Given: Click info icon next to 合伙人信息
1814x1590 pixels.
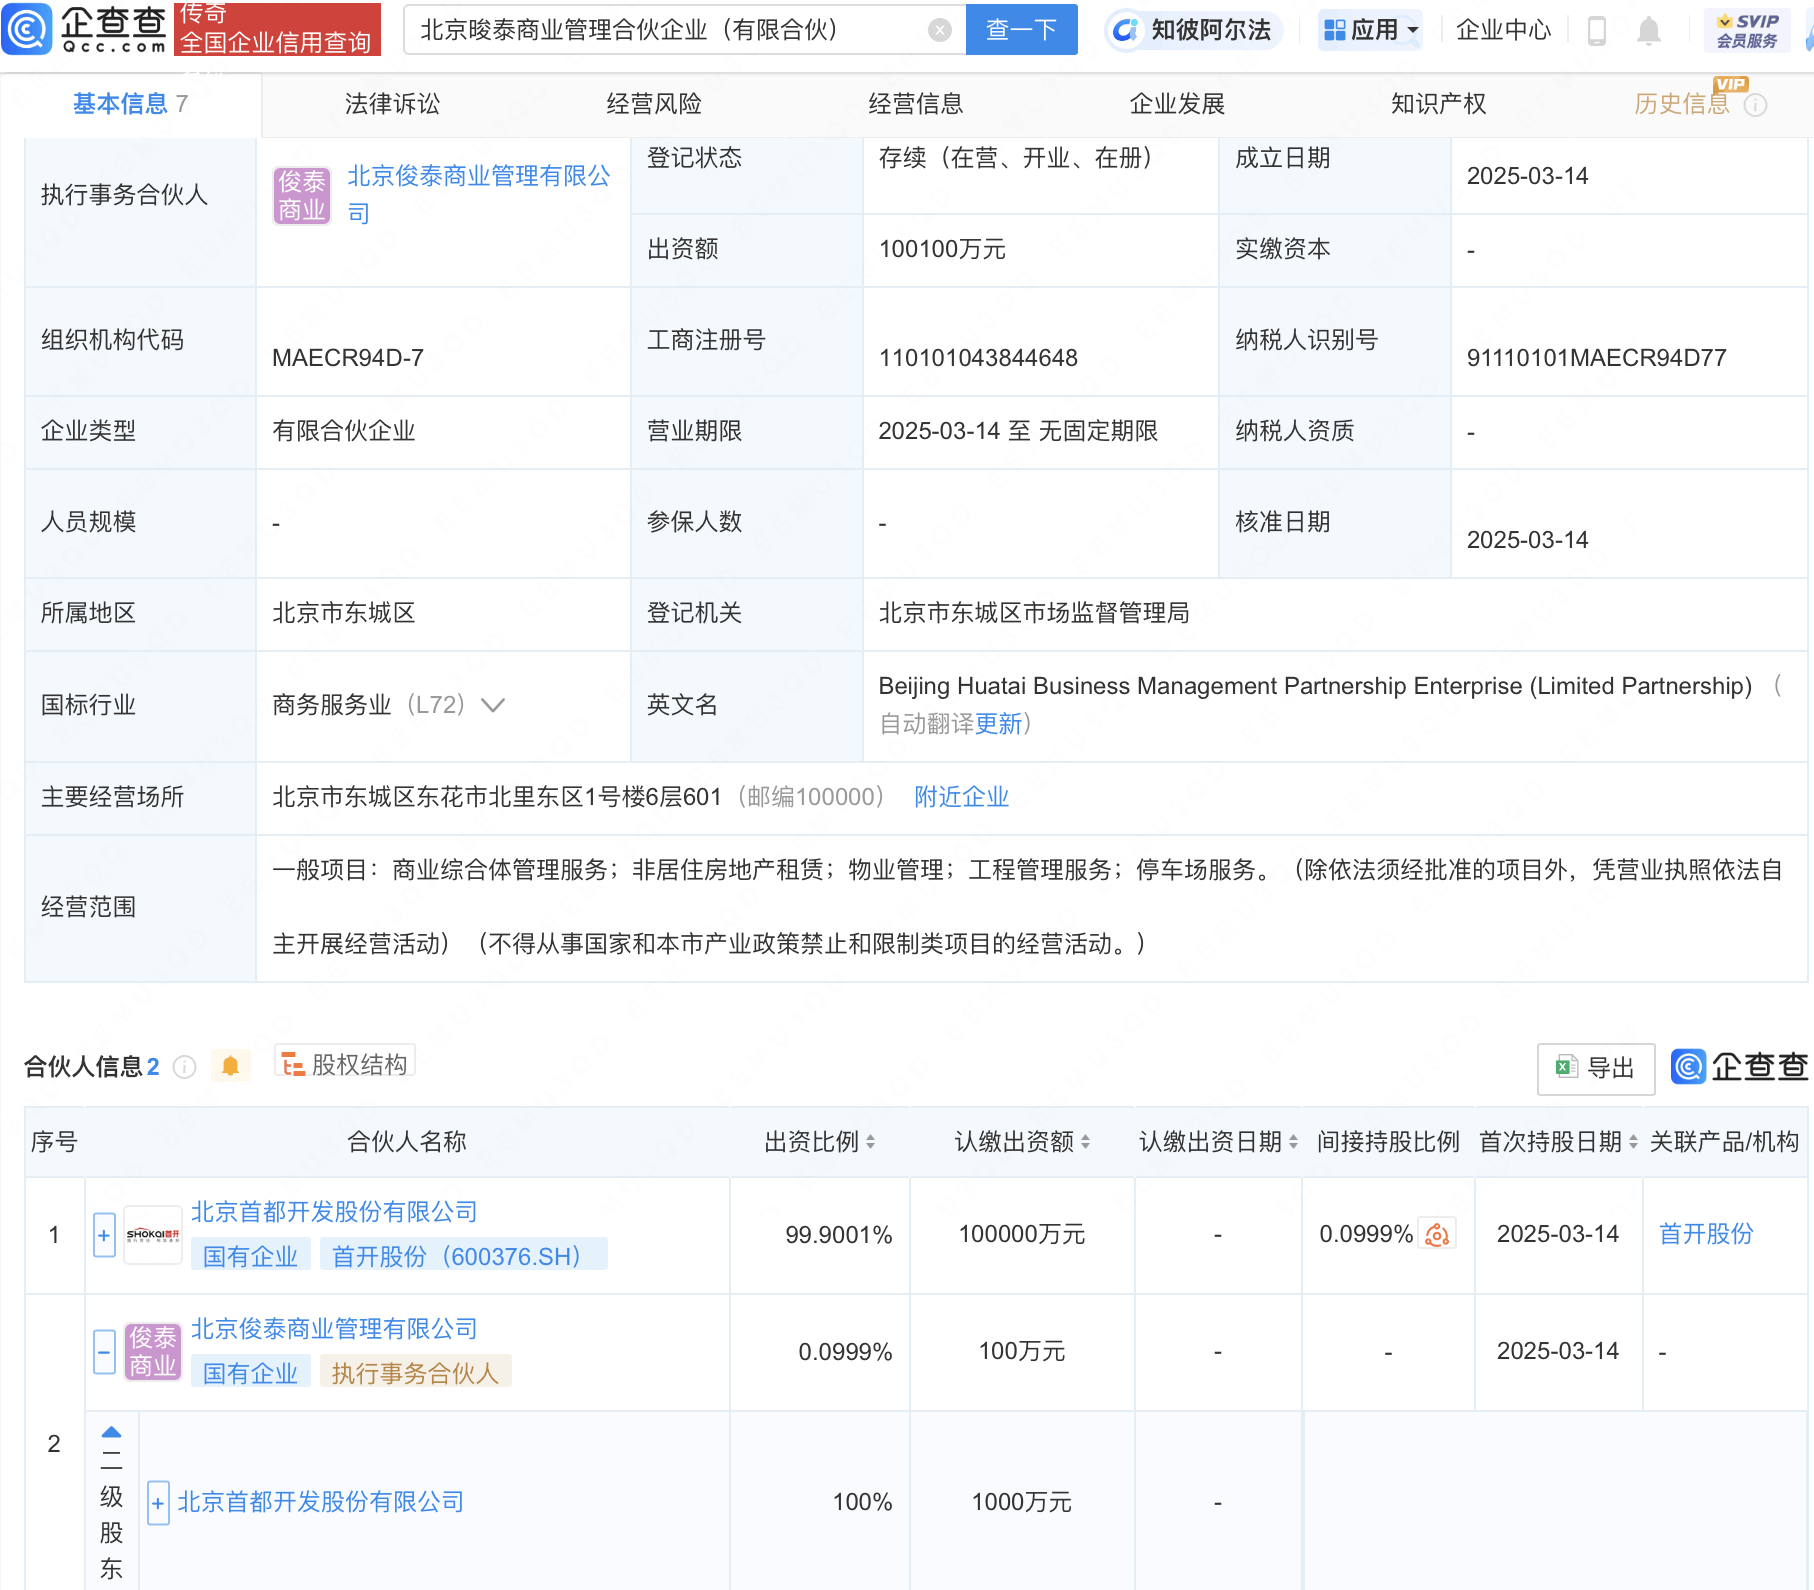Looking at the screenshot, I should (184, 1067).
